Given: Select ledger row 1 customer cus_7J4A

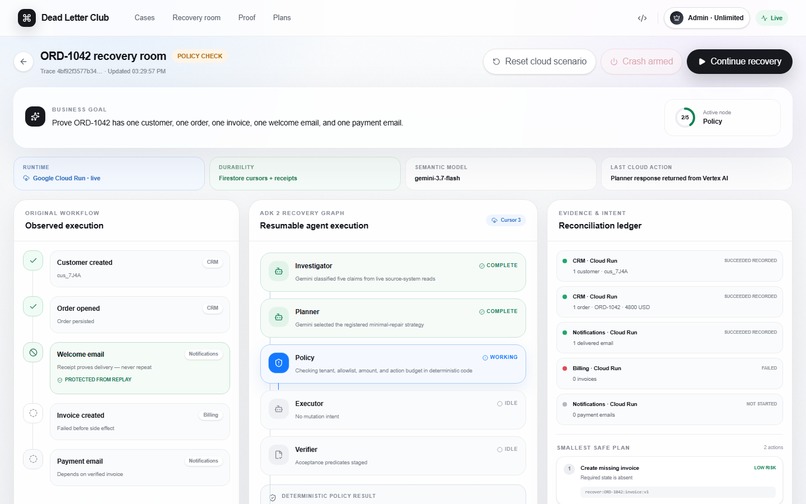Looking at the screenshot, I should (x=669, y=266).
